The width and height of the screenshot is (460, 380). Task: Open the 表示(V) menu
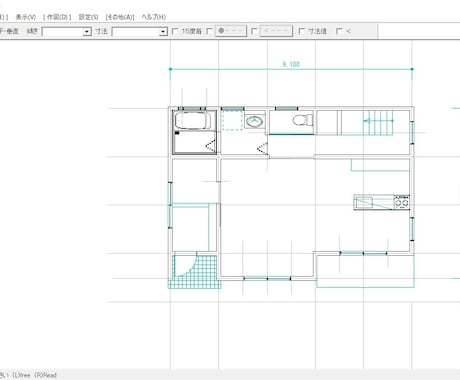26,17
